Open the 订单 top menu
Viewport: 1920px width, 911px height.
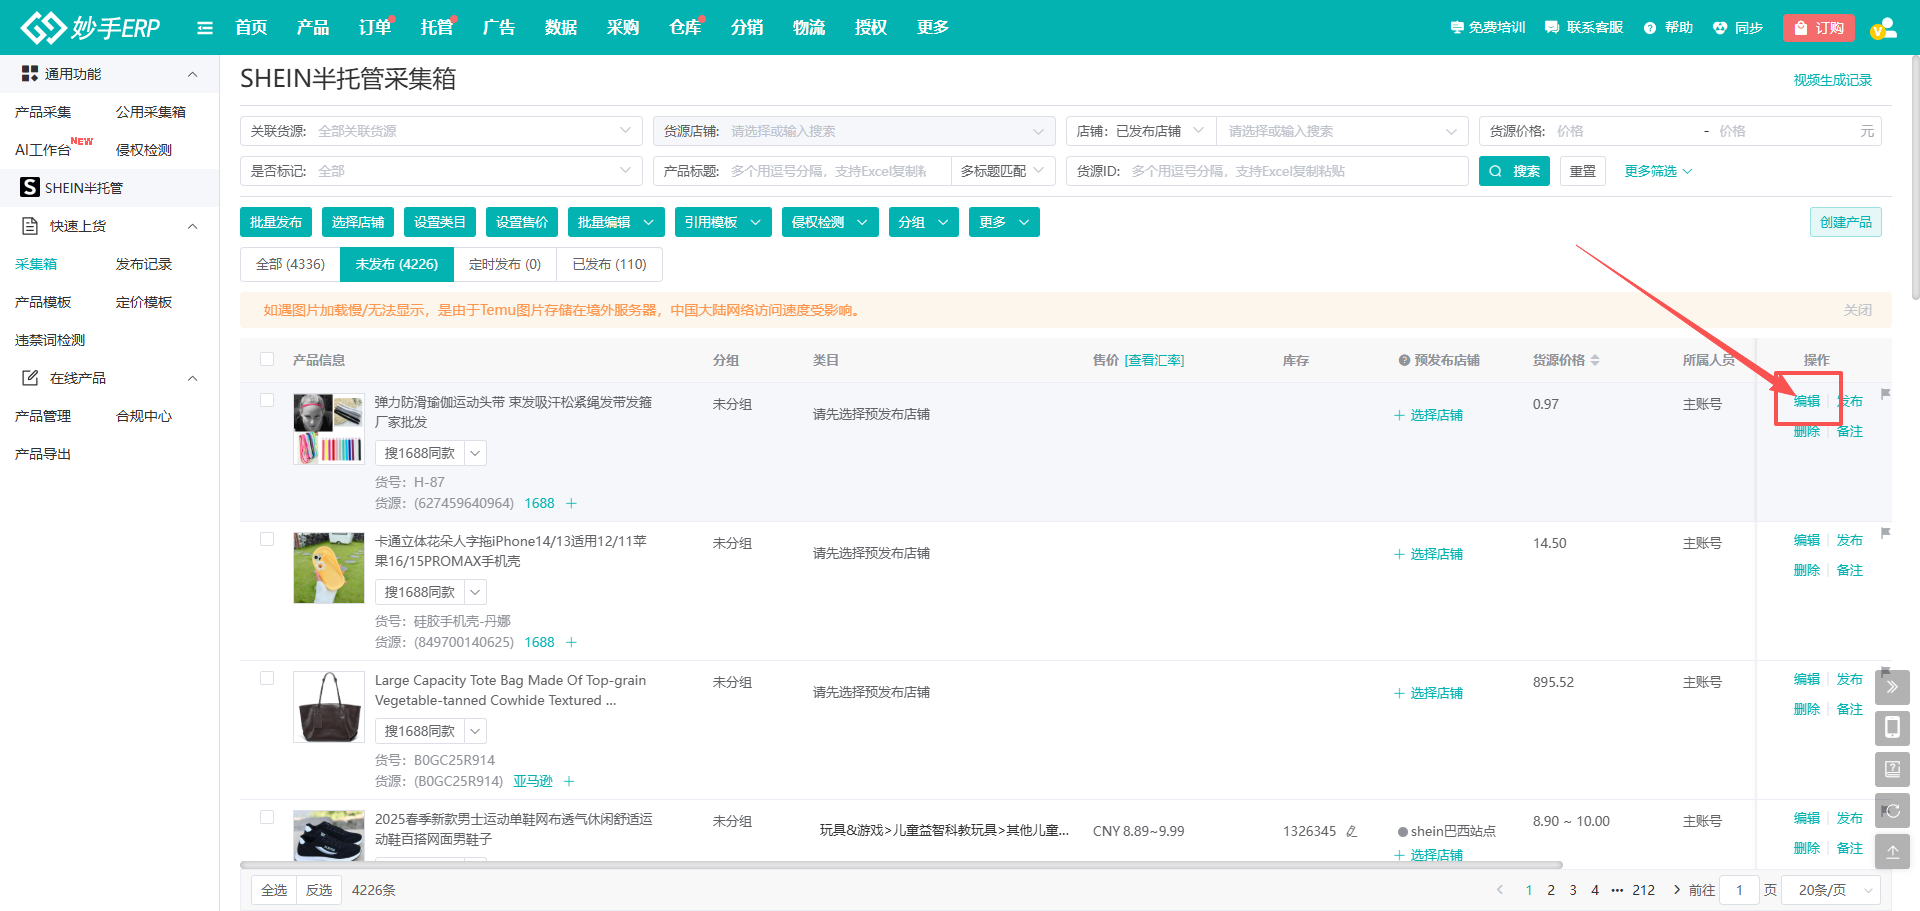pos(375,28)
